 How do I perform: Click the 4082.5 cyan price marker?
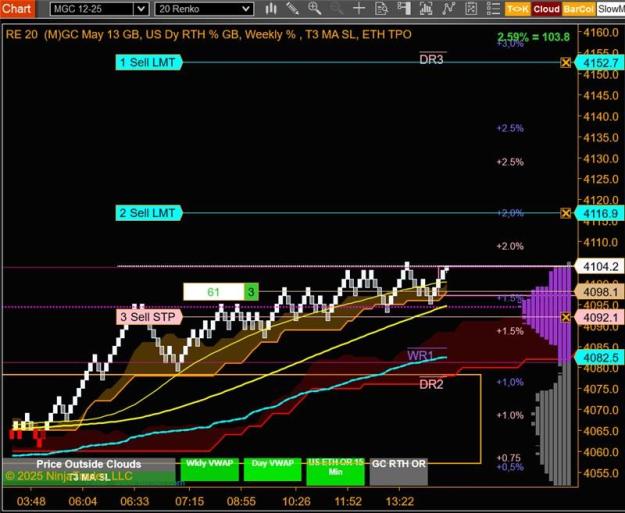[599, 357]
